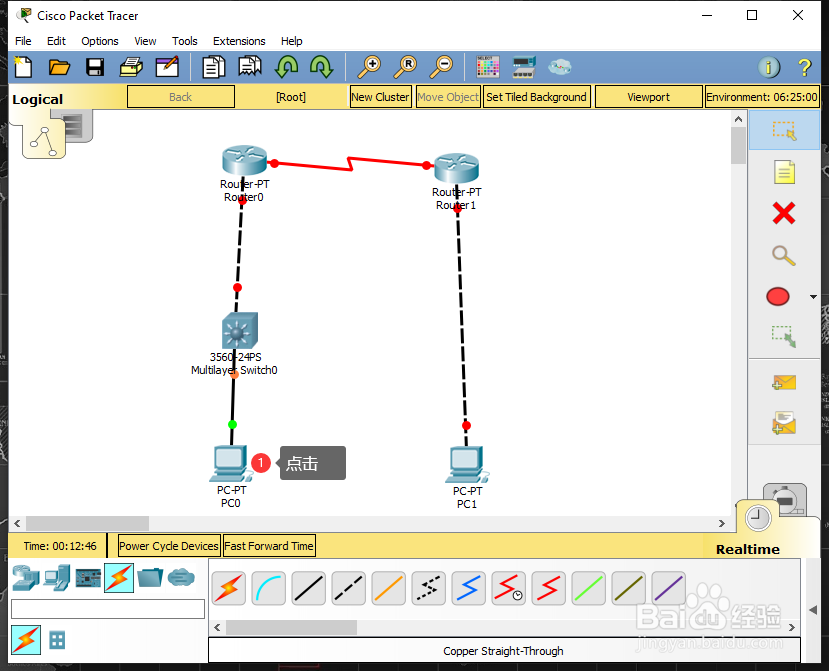This screenshot has height=671, width=829.
Task: Open the info icon at top right
Action: pyautogui.click(x=769, y=67)
